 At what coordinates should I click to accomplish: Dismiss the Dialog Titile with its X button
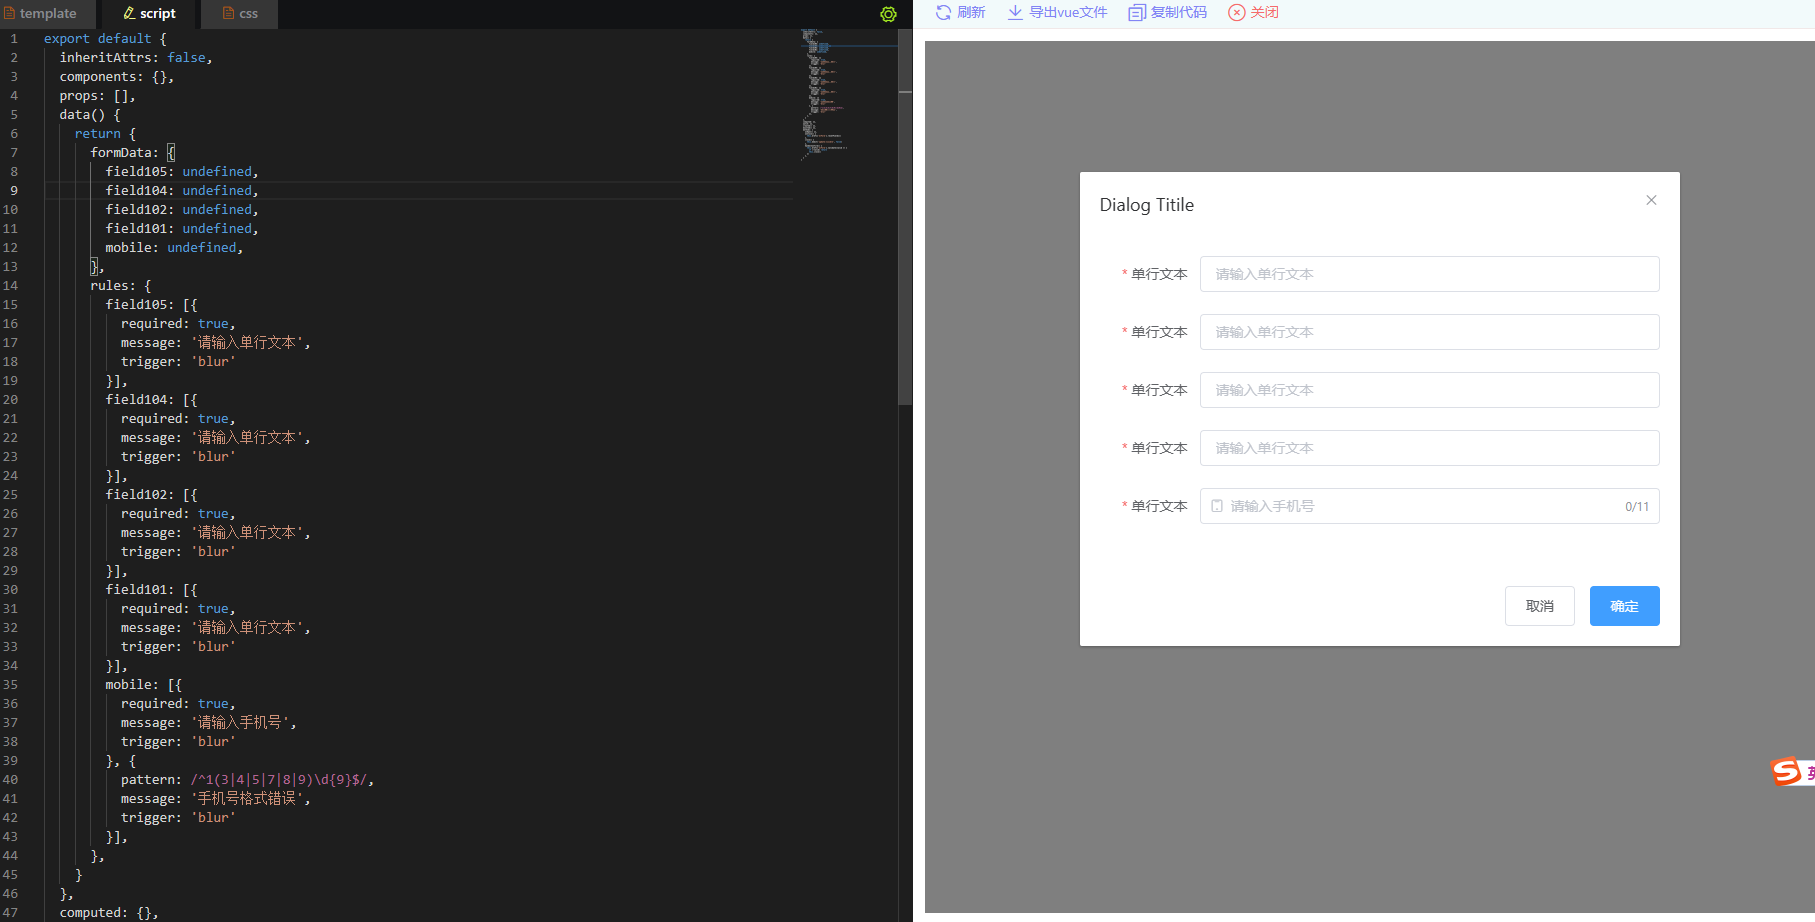(x=1651, y=200)
